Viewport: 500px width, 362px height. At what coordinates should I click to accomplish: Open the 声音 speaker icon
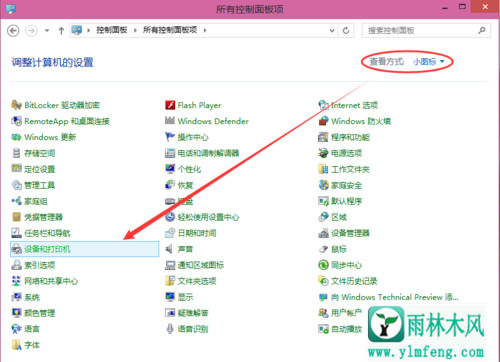pyautogui.click(x=170, y=249)
